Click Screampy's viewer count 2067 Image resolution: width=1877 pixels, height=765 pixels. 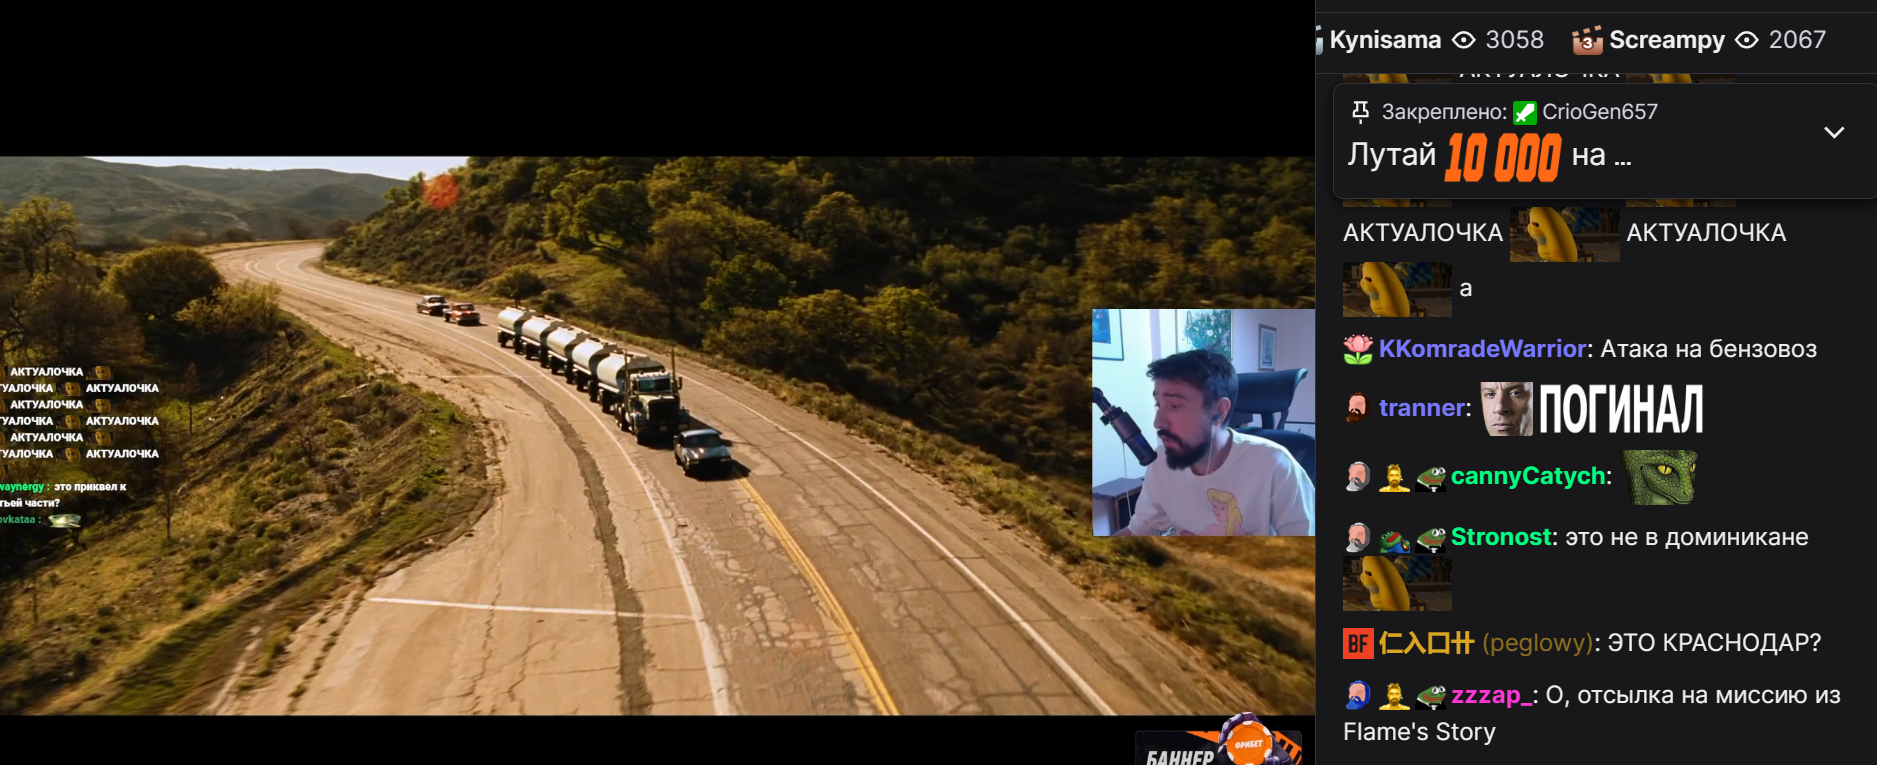(x=1797, y=40)
